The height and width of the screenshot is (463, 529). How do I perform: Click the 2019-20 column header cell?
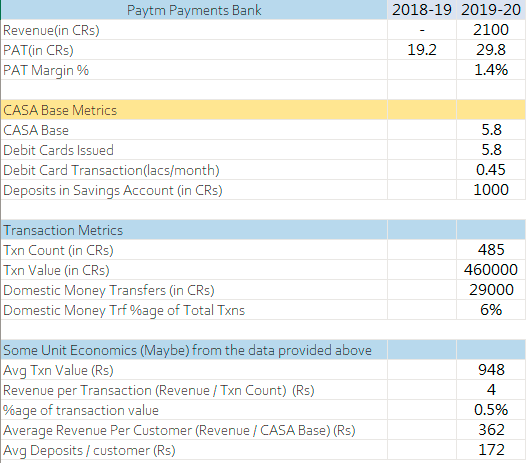[491, 10]
